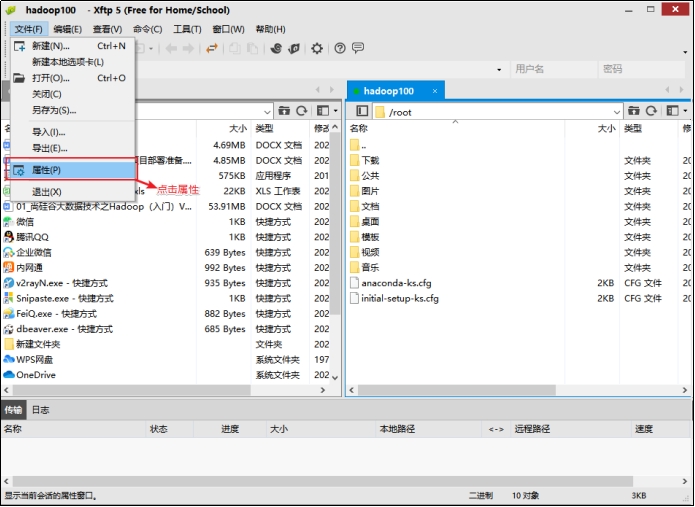Click the Xshell launch toolbar icon

coord(276,48)
